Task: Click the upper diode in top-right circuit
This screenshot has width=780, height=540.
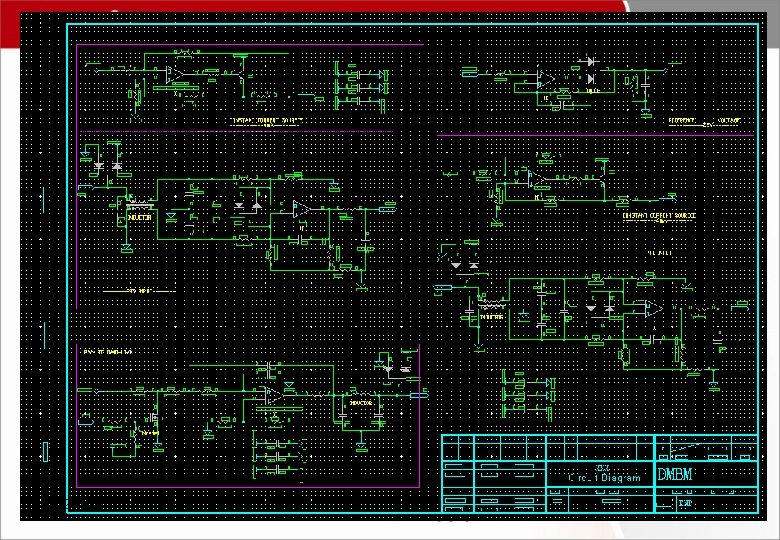Action: point(590,62)
